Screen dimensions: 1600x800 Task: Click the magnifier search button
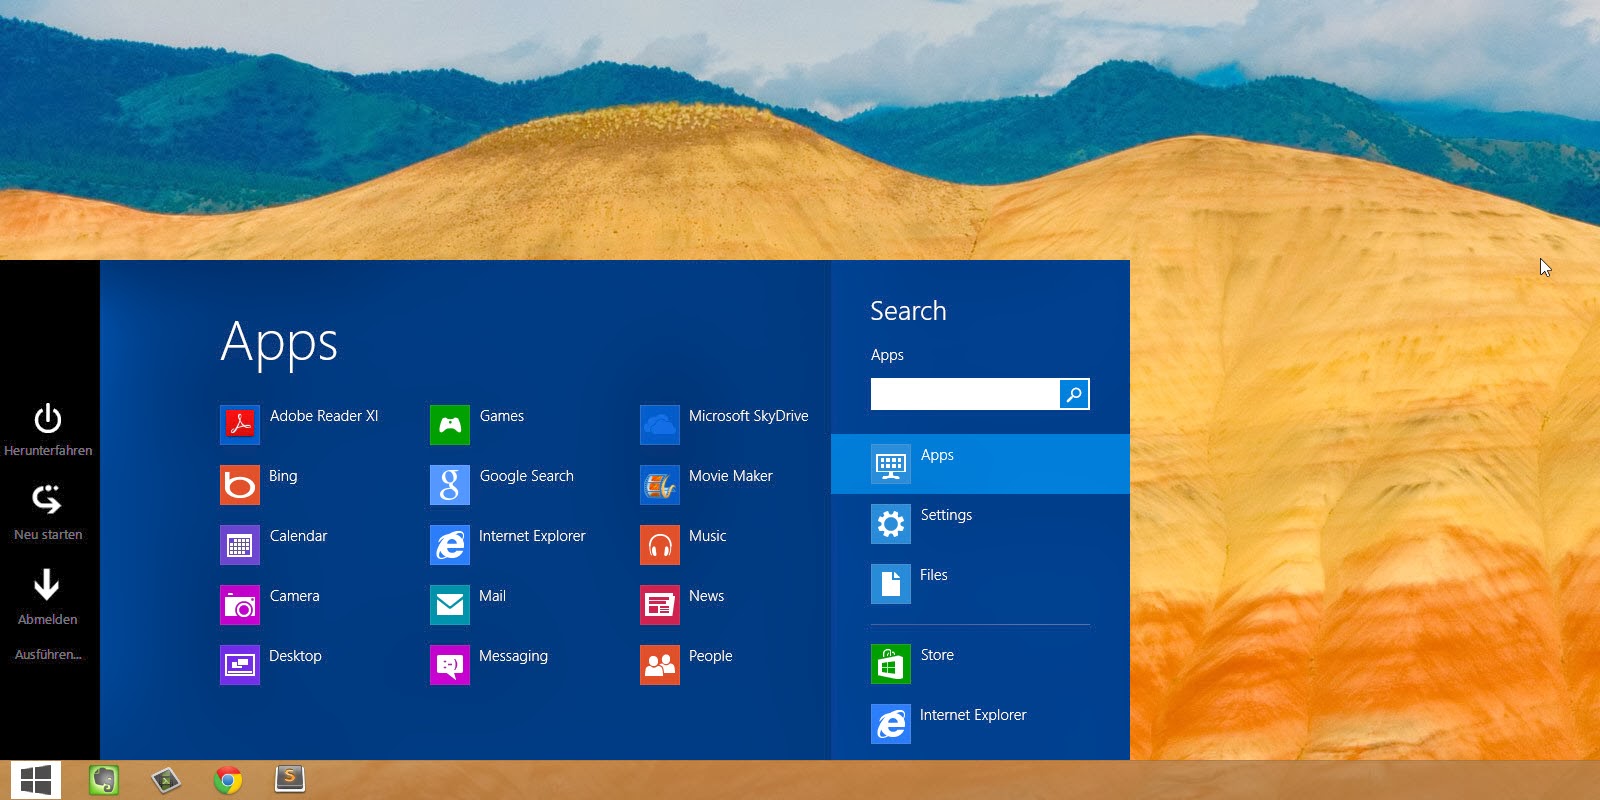(1074, 394)
